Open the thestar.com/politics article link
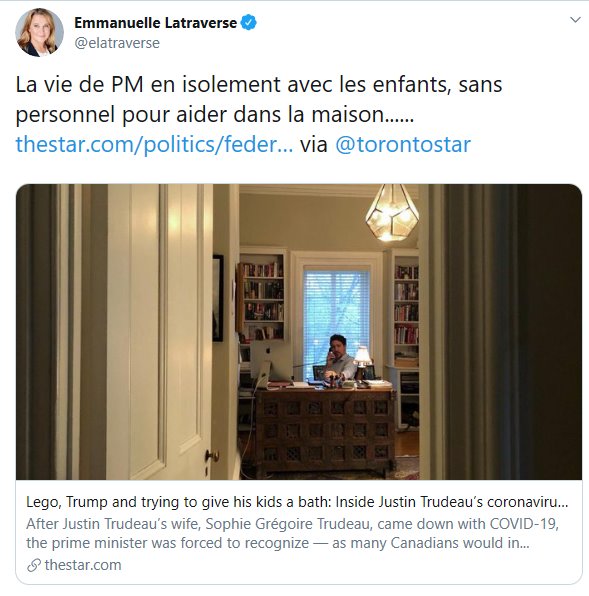589x596 pixels. click(154, 145)
